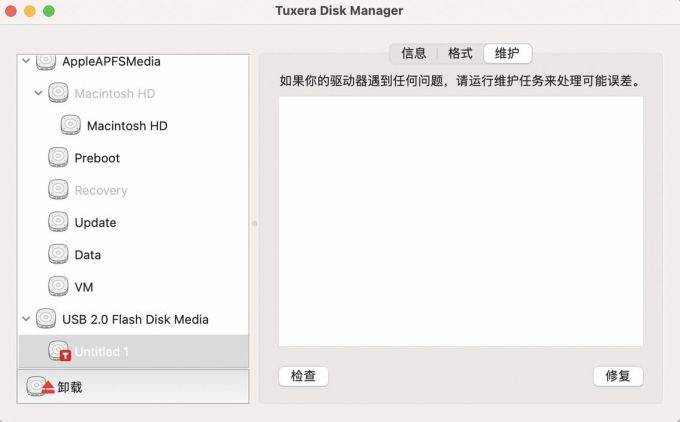Select the Update volume
Viewport: 680px width, 422px height.
pos(133,222)
